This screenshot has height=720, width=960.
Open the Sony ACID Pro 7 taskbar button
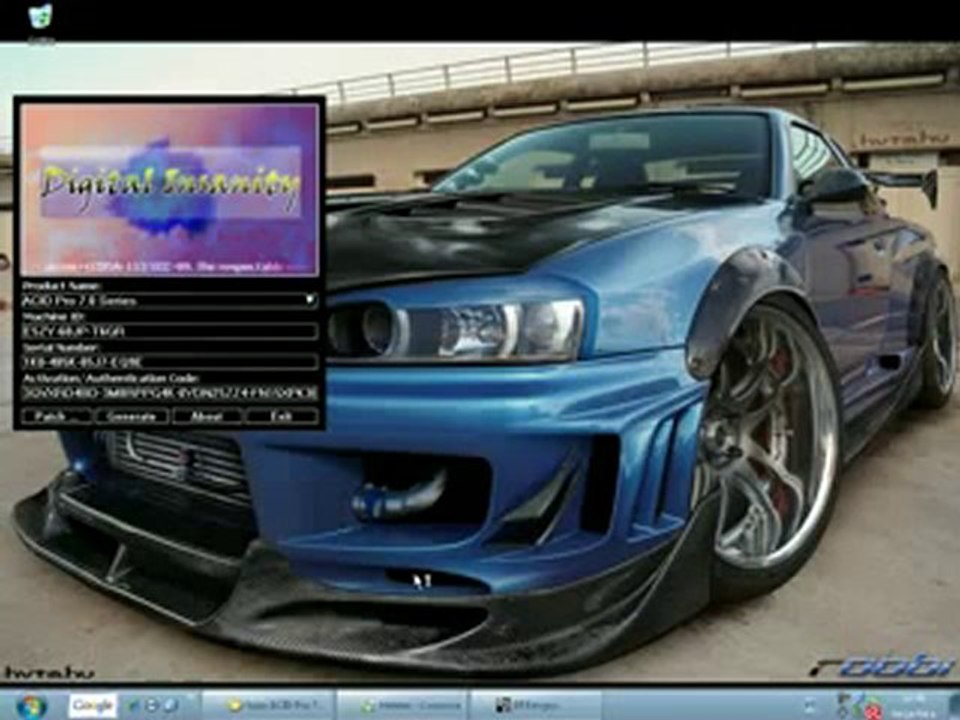269,705
